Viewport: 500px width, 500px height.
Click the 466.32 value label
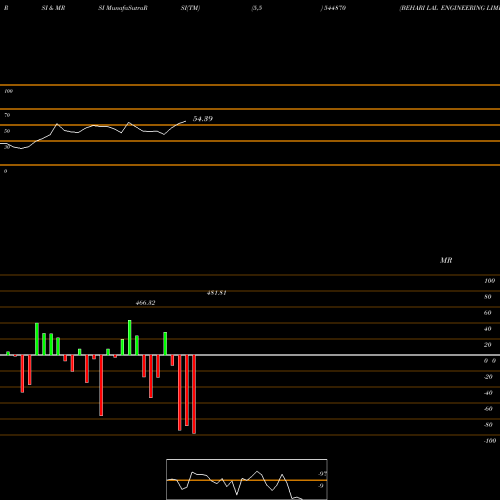point(146,303)
